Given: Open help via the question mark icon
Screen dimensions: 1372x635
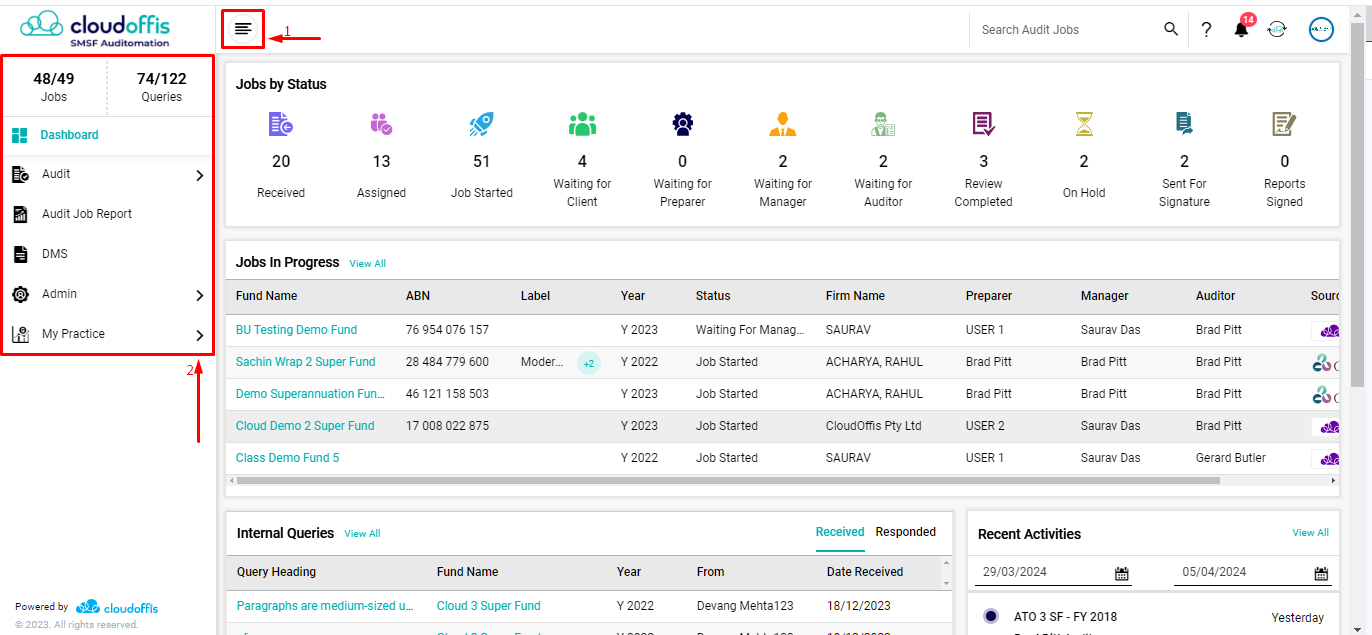Looking at the screenshot, I should (x=1207, y=30).
